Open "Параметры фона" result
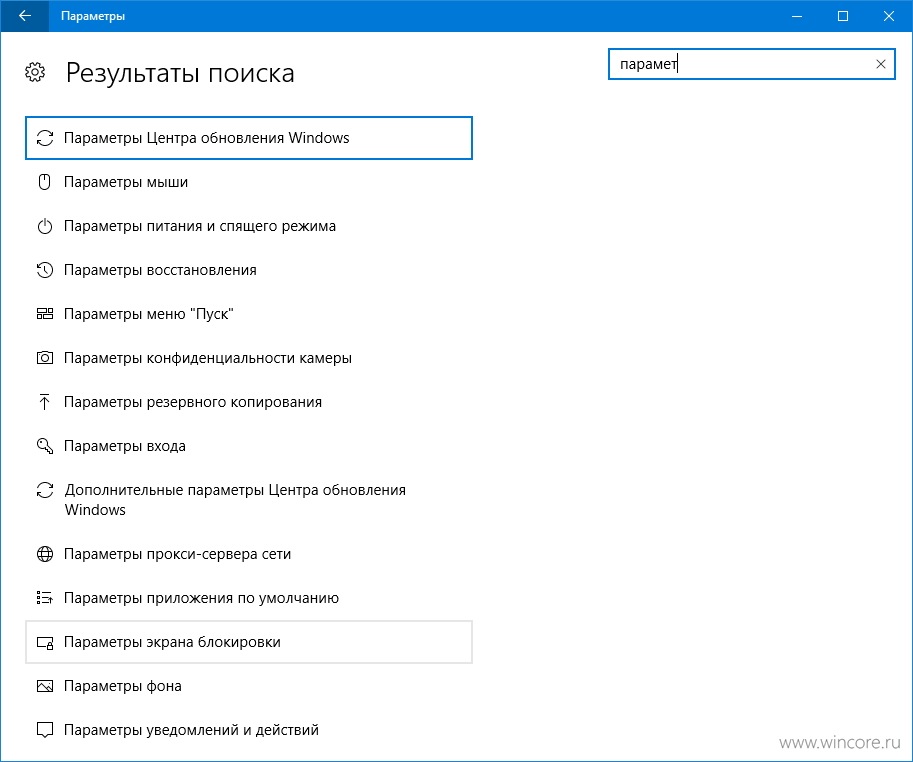This screenshot has height=762, width=913. click(x=249, y=686)
